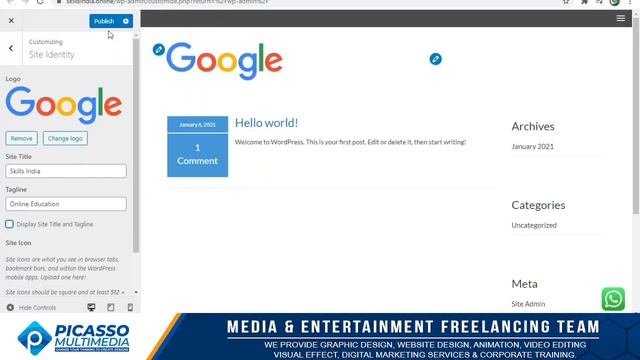Viewport: 640px width, 360px height.
Task: Reload the page in browser
Action: [40, 2]
